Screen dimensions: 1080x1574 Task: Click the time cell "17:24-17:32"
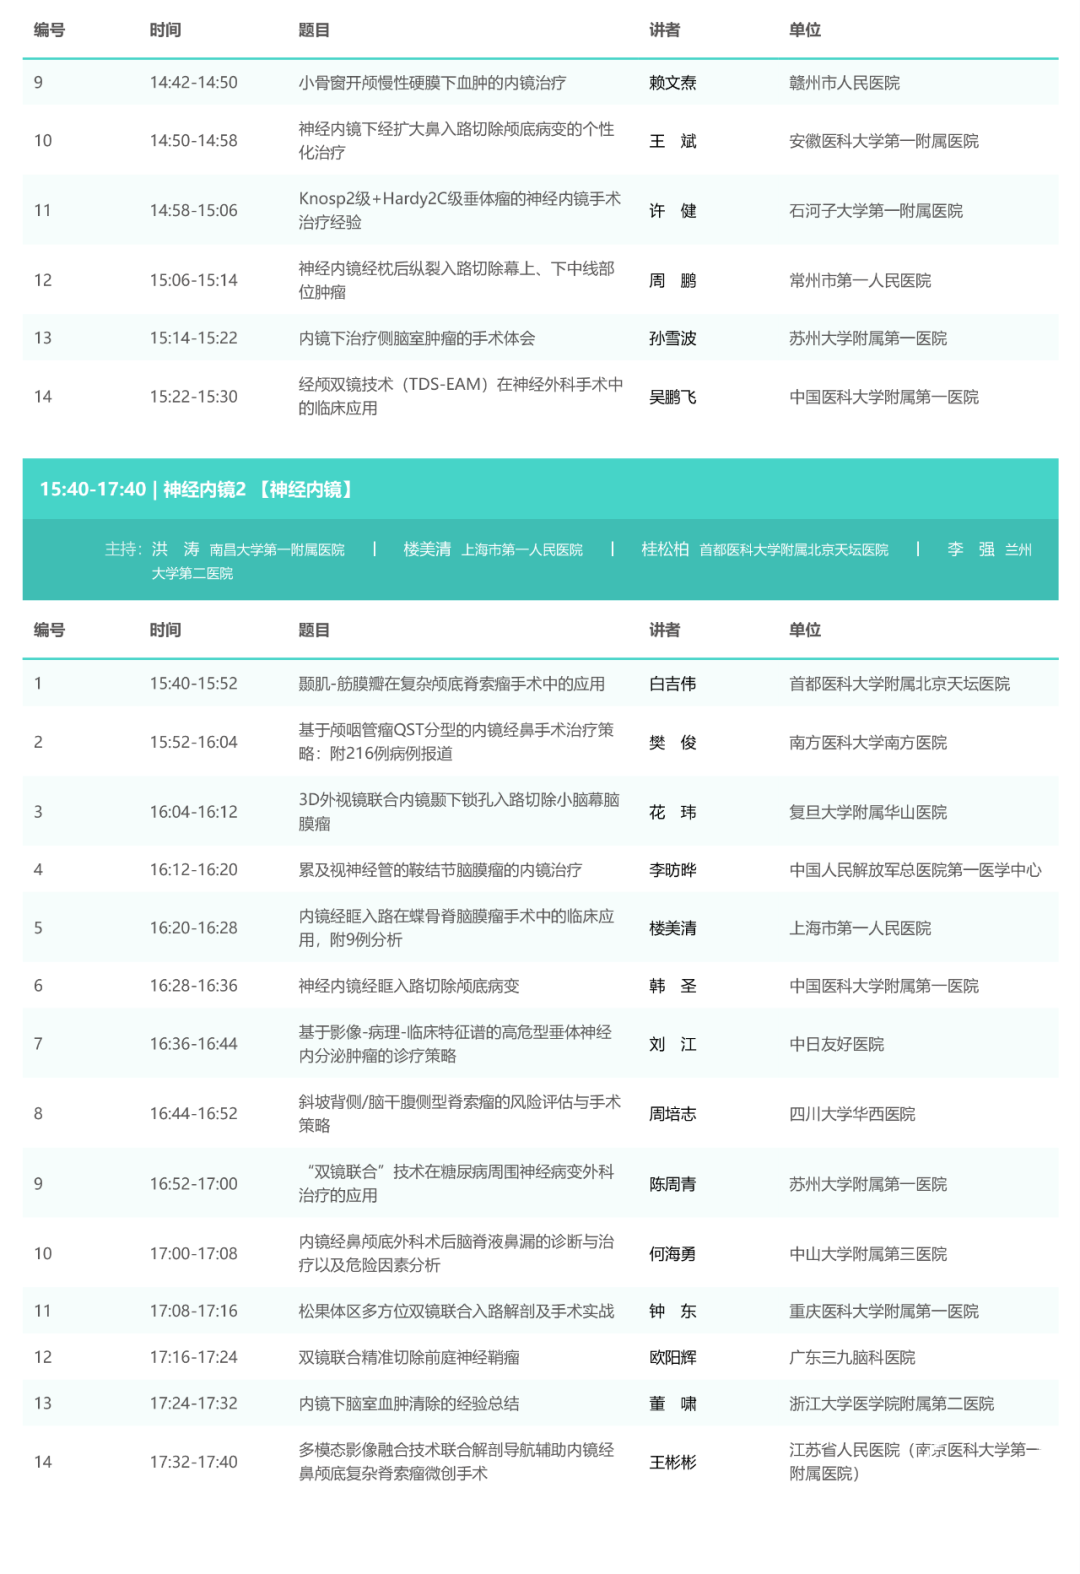[x=194, y=1403]
